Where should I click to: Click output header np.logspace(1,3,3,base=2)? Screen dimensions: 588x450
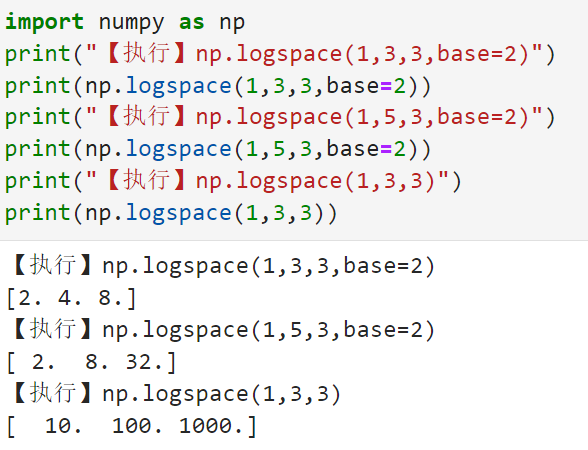pyautogui.click(x=224, y=266)
